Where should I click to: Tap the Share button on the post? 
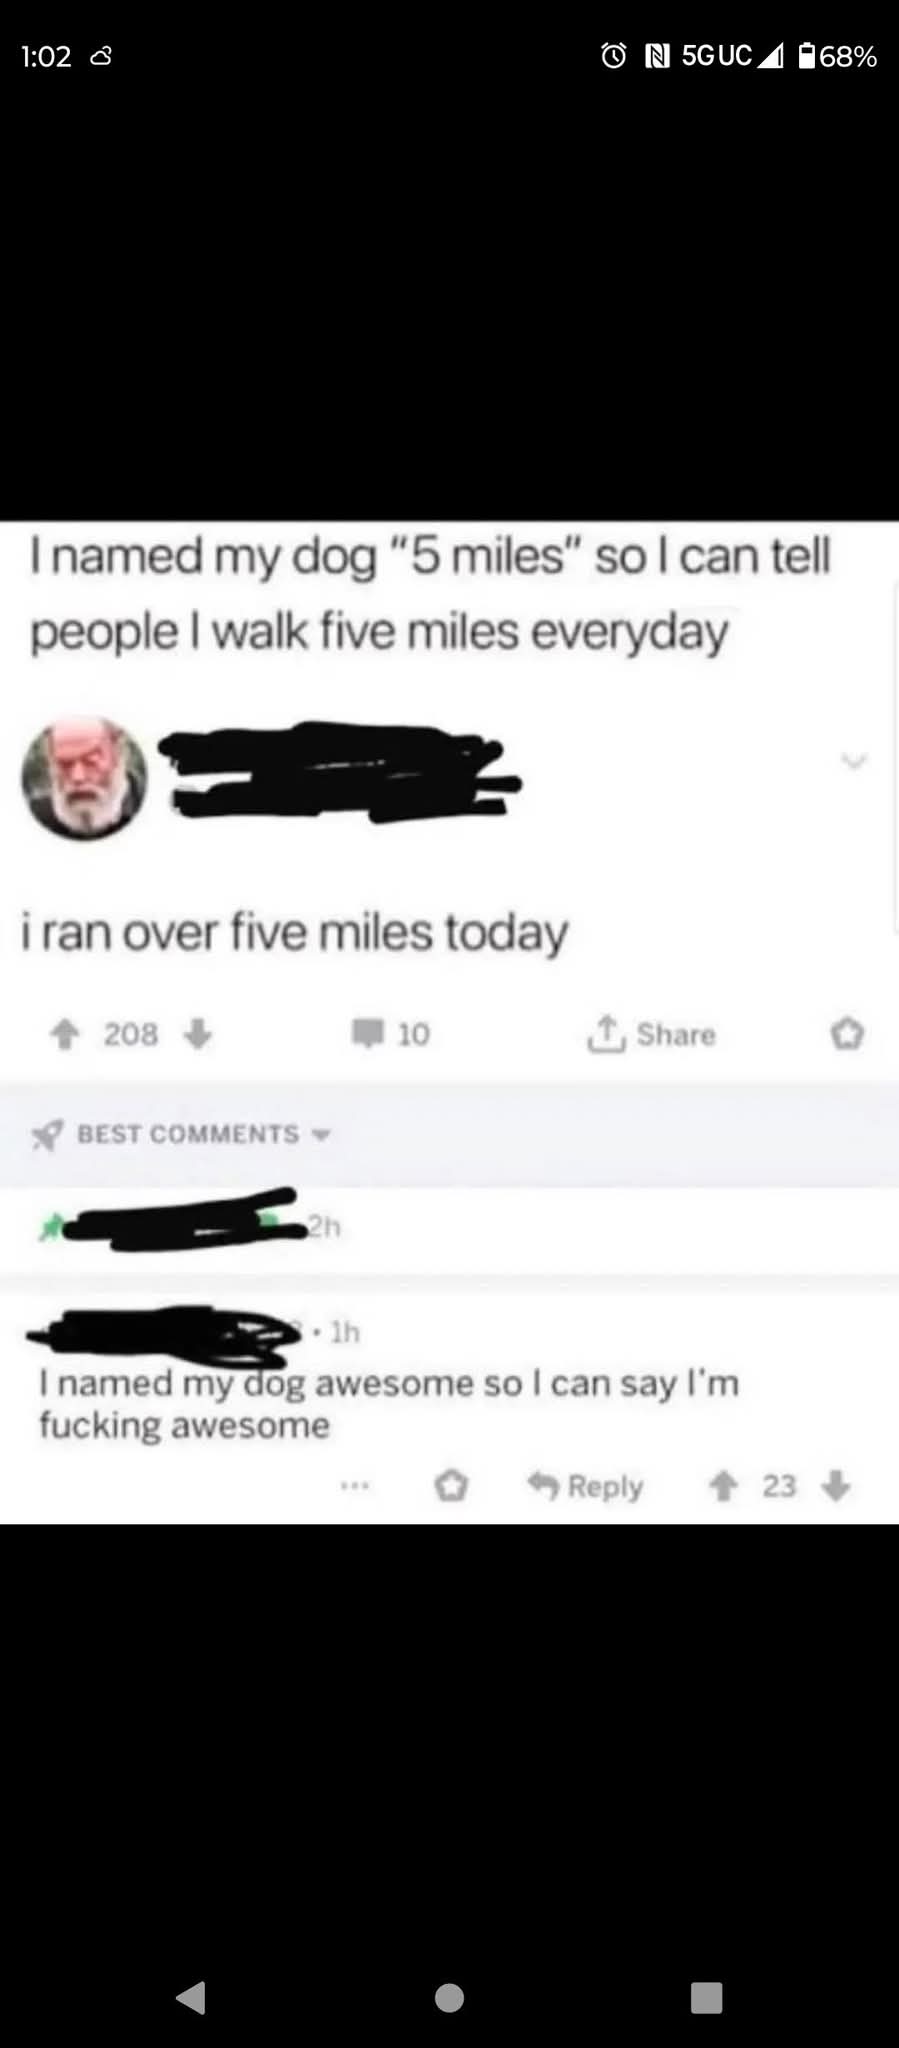pyautogui.click(x=651, y=1033)
